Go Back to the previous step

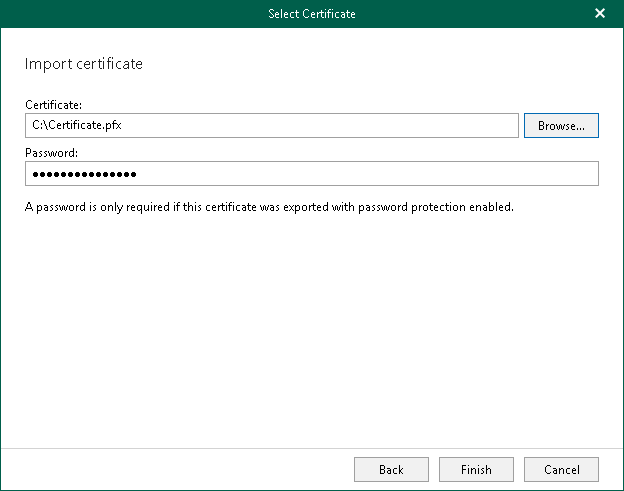(391, 469)
